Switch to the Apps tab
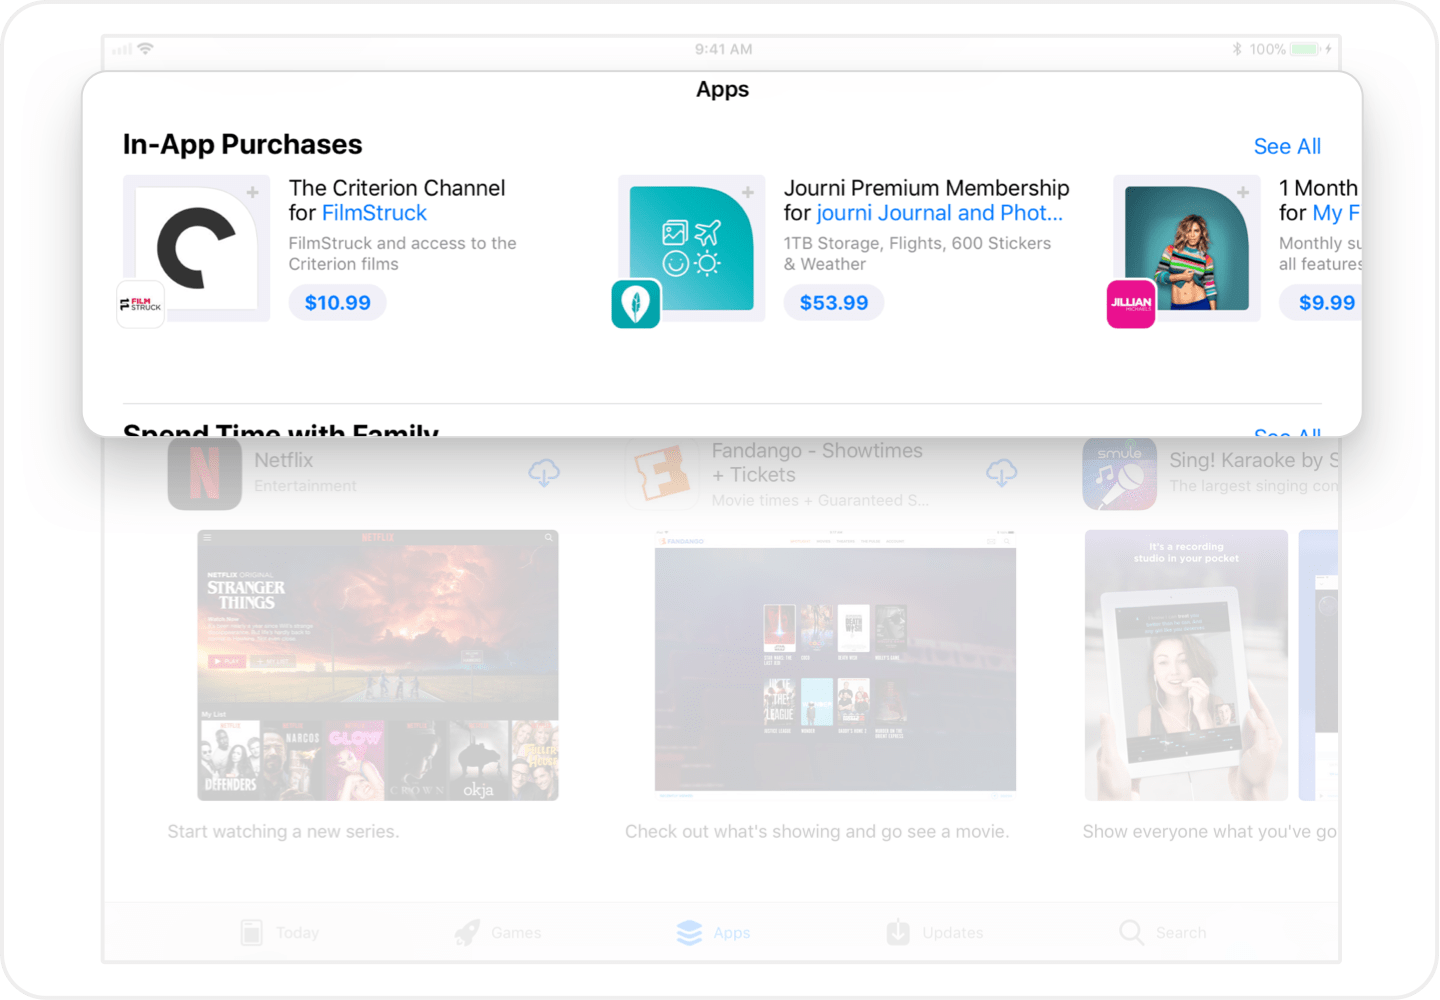 713,933
